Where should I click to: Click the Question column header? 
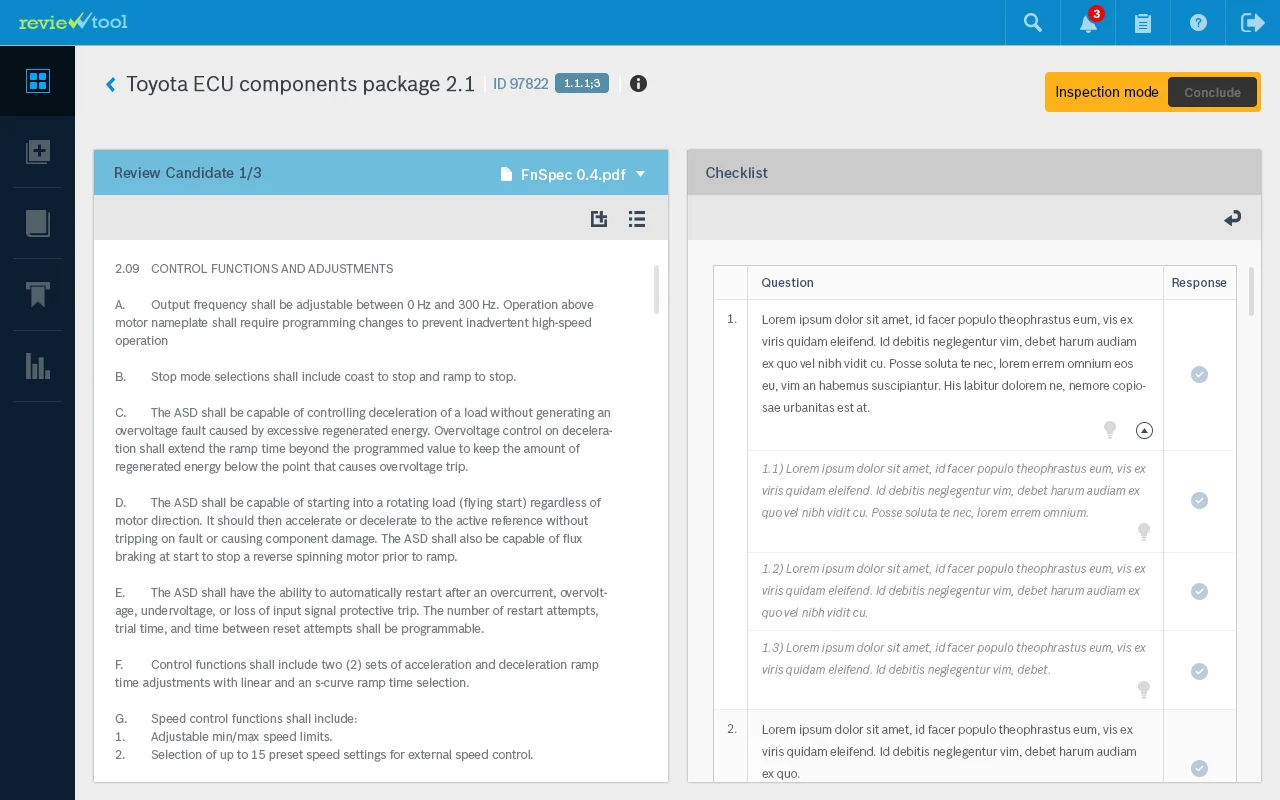tap(787, 282)
